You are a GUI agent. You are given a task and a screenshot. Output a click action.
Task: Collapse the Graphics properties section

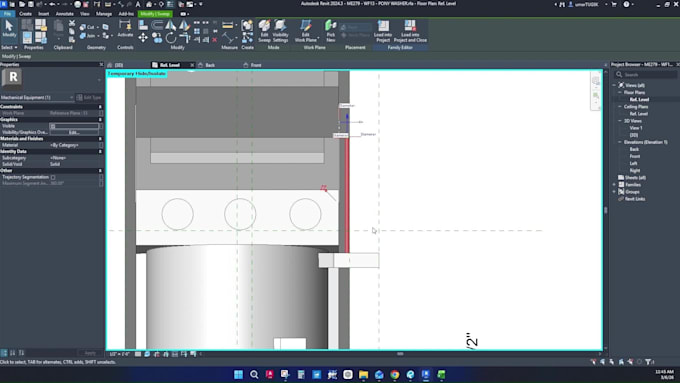(100, 119)
